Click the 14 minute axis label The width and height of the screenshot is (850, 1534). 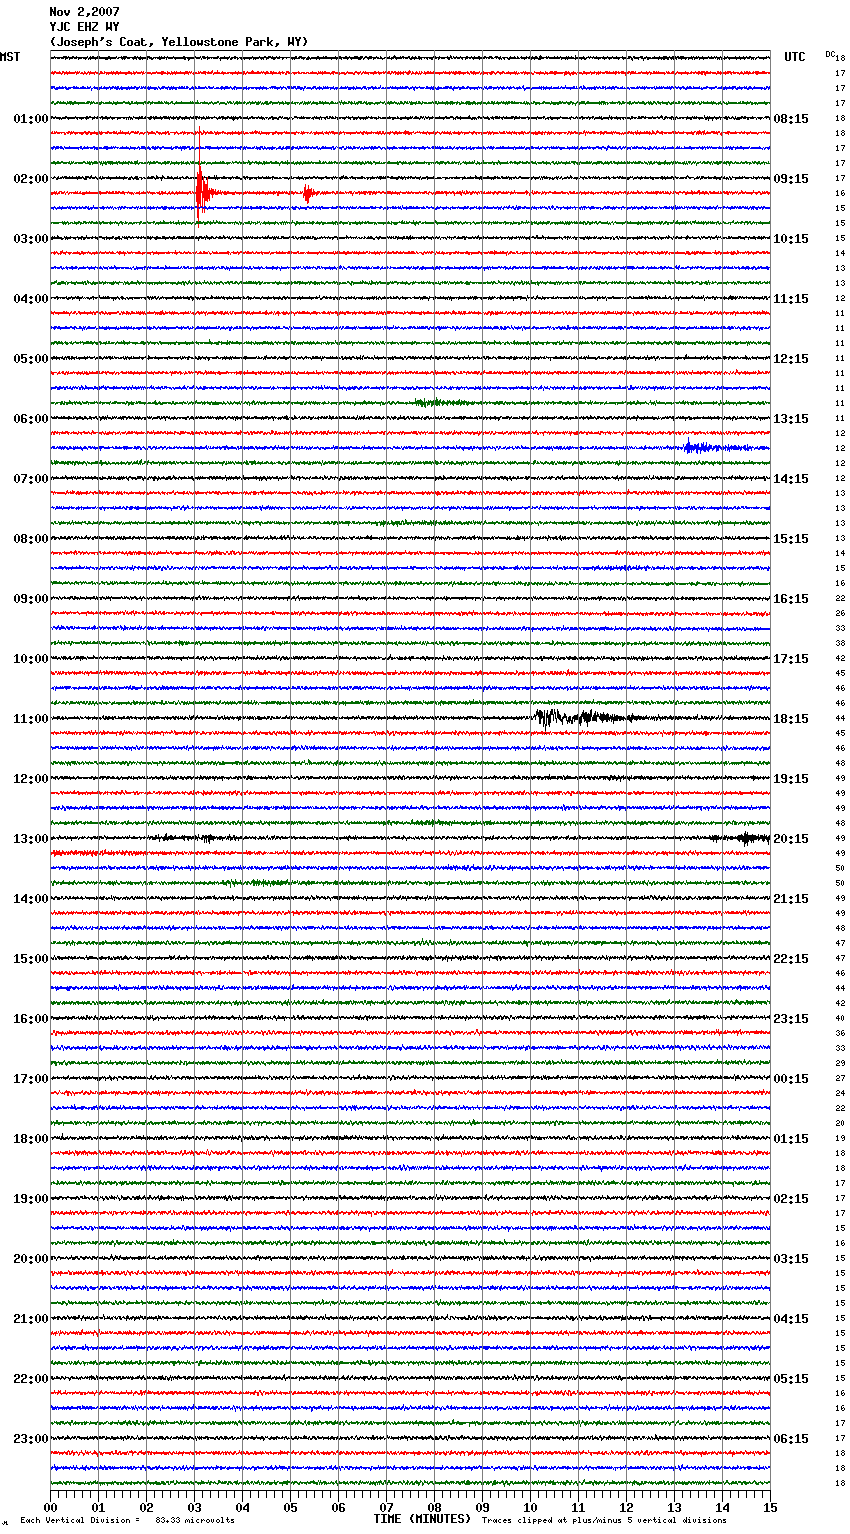pyautogui.click(x=722, y=1507)
